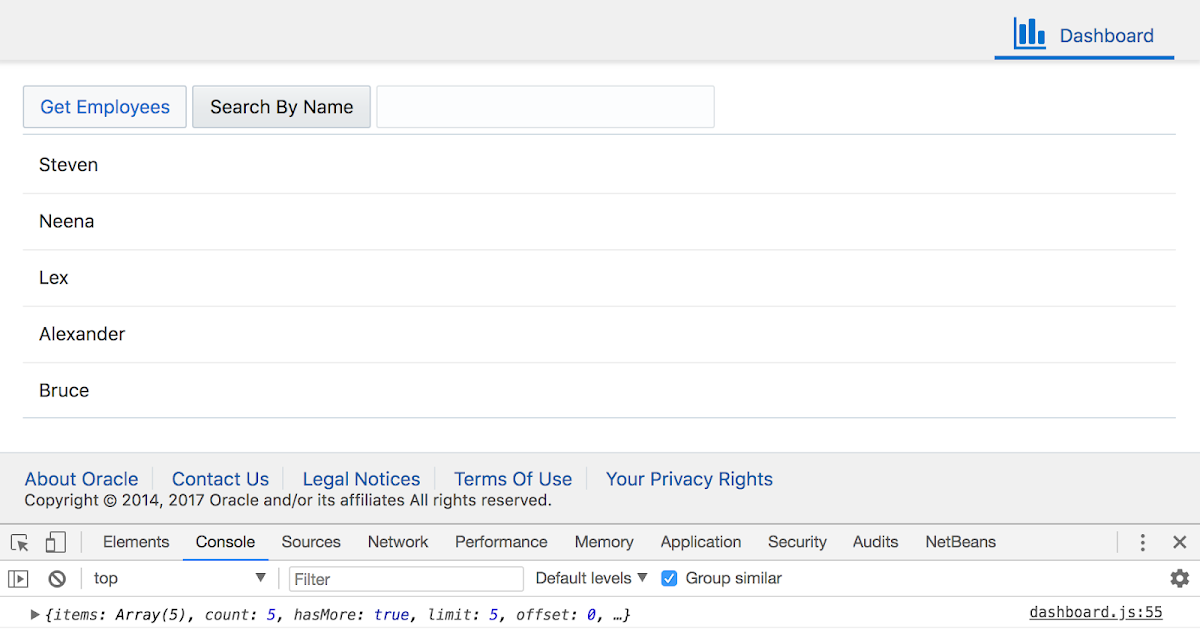Switch to the Elements tab

pos(136,541)
